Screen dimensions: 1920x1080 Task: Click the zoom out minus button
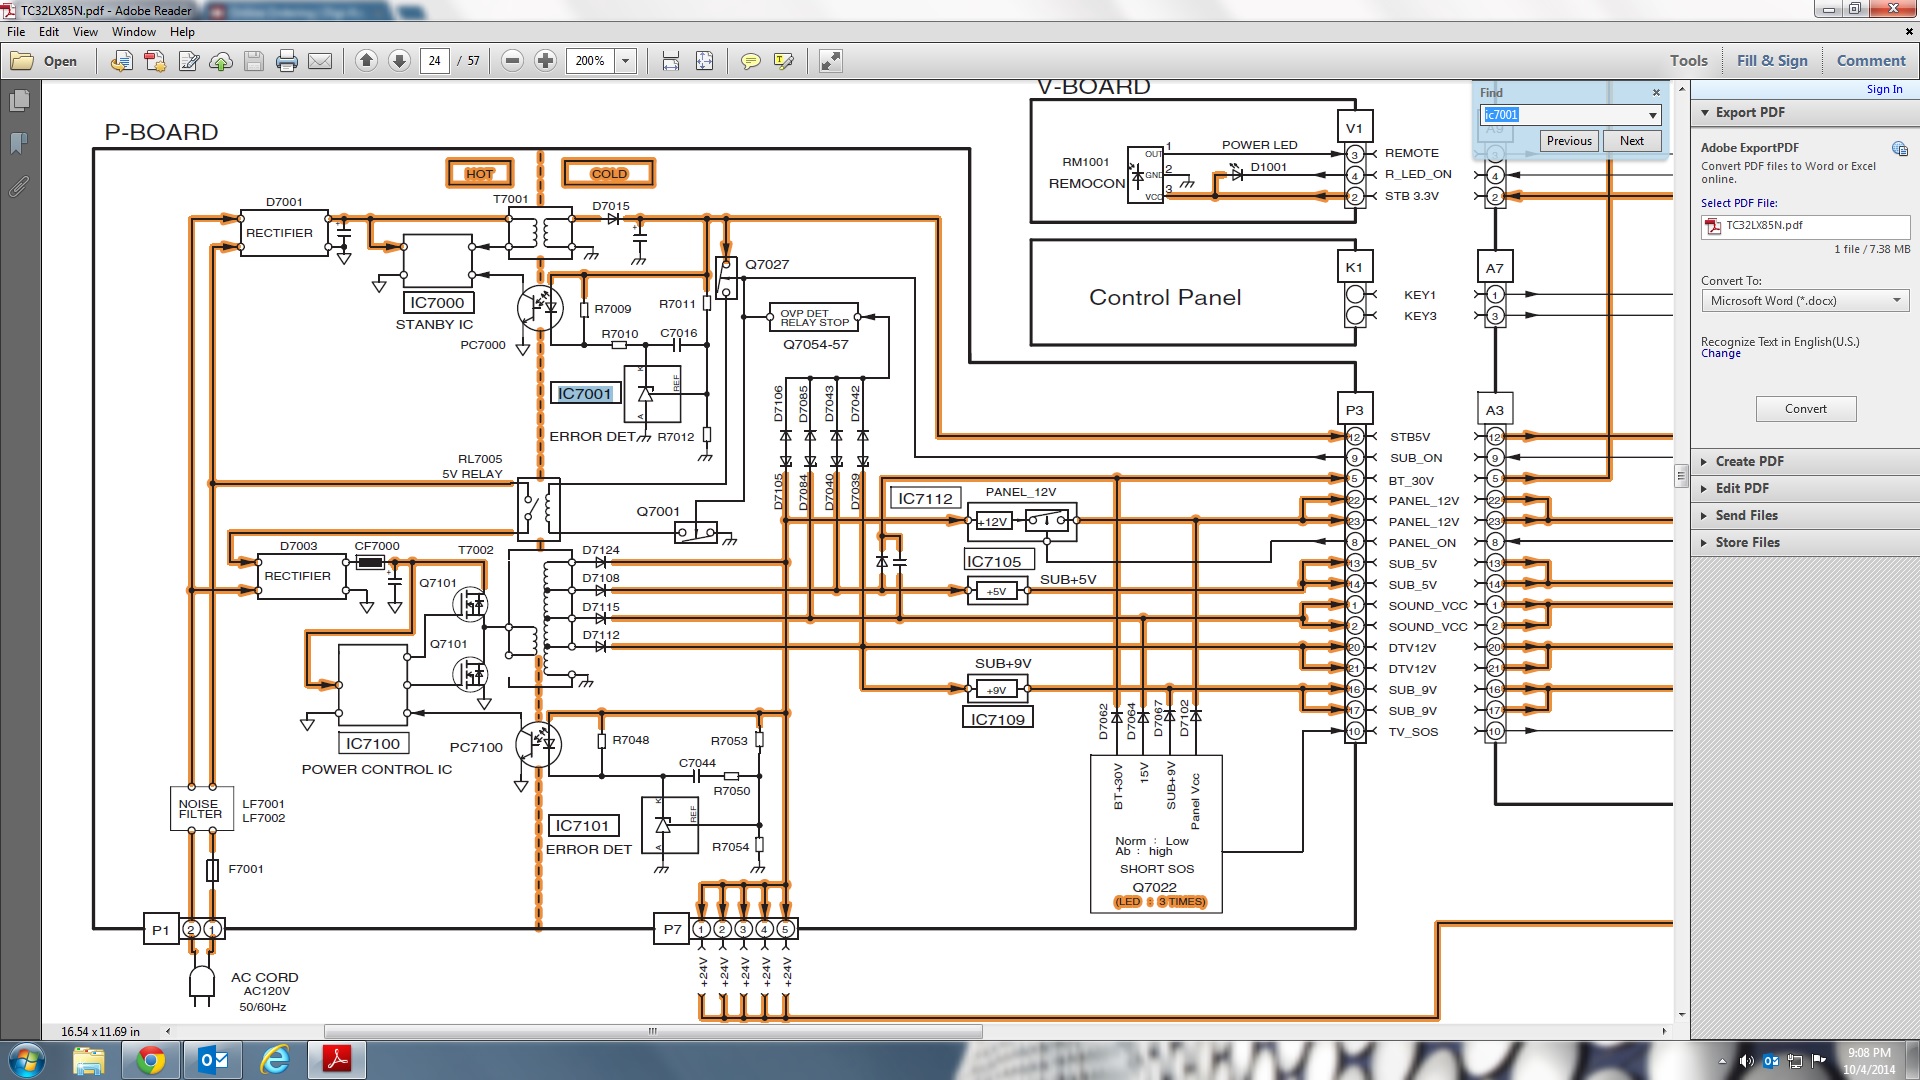click(512, 61)
